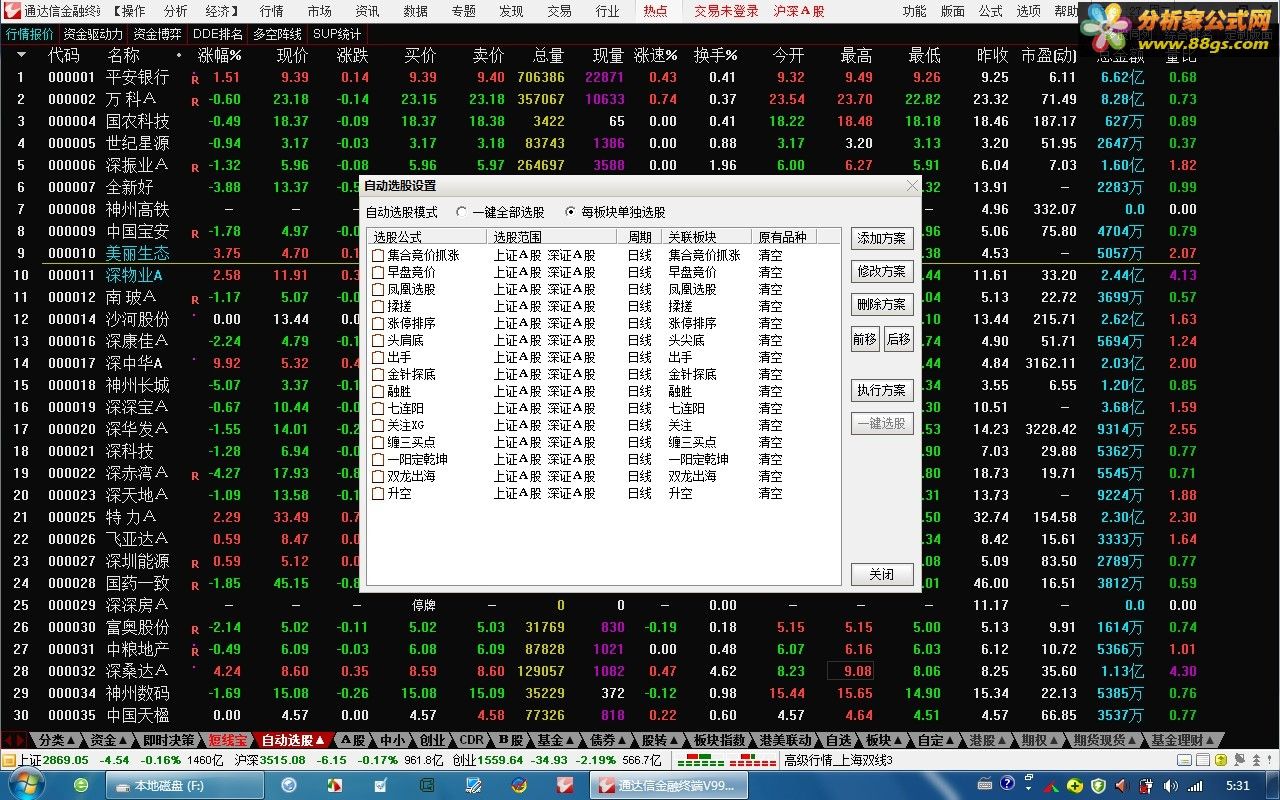Screen dimensions: 1280x800
Task: Select 一键全部选股 radio option
Action: pyautogui.click(x=461, y=212)
